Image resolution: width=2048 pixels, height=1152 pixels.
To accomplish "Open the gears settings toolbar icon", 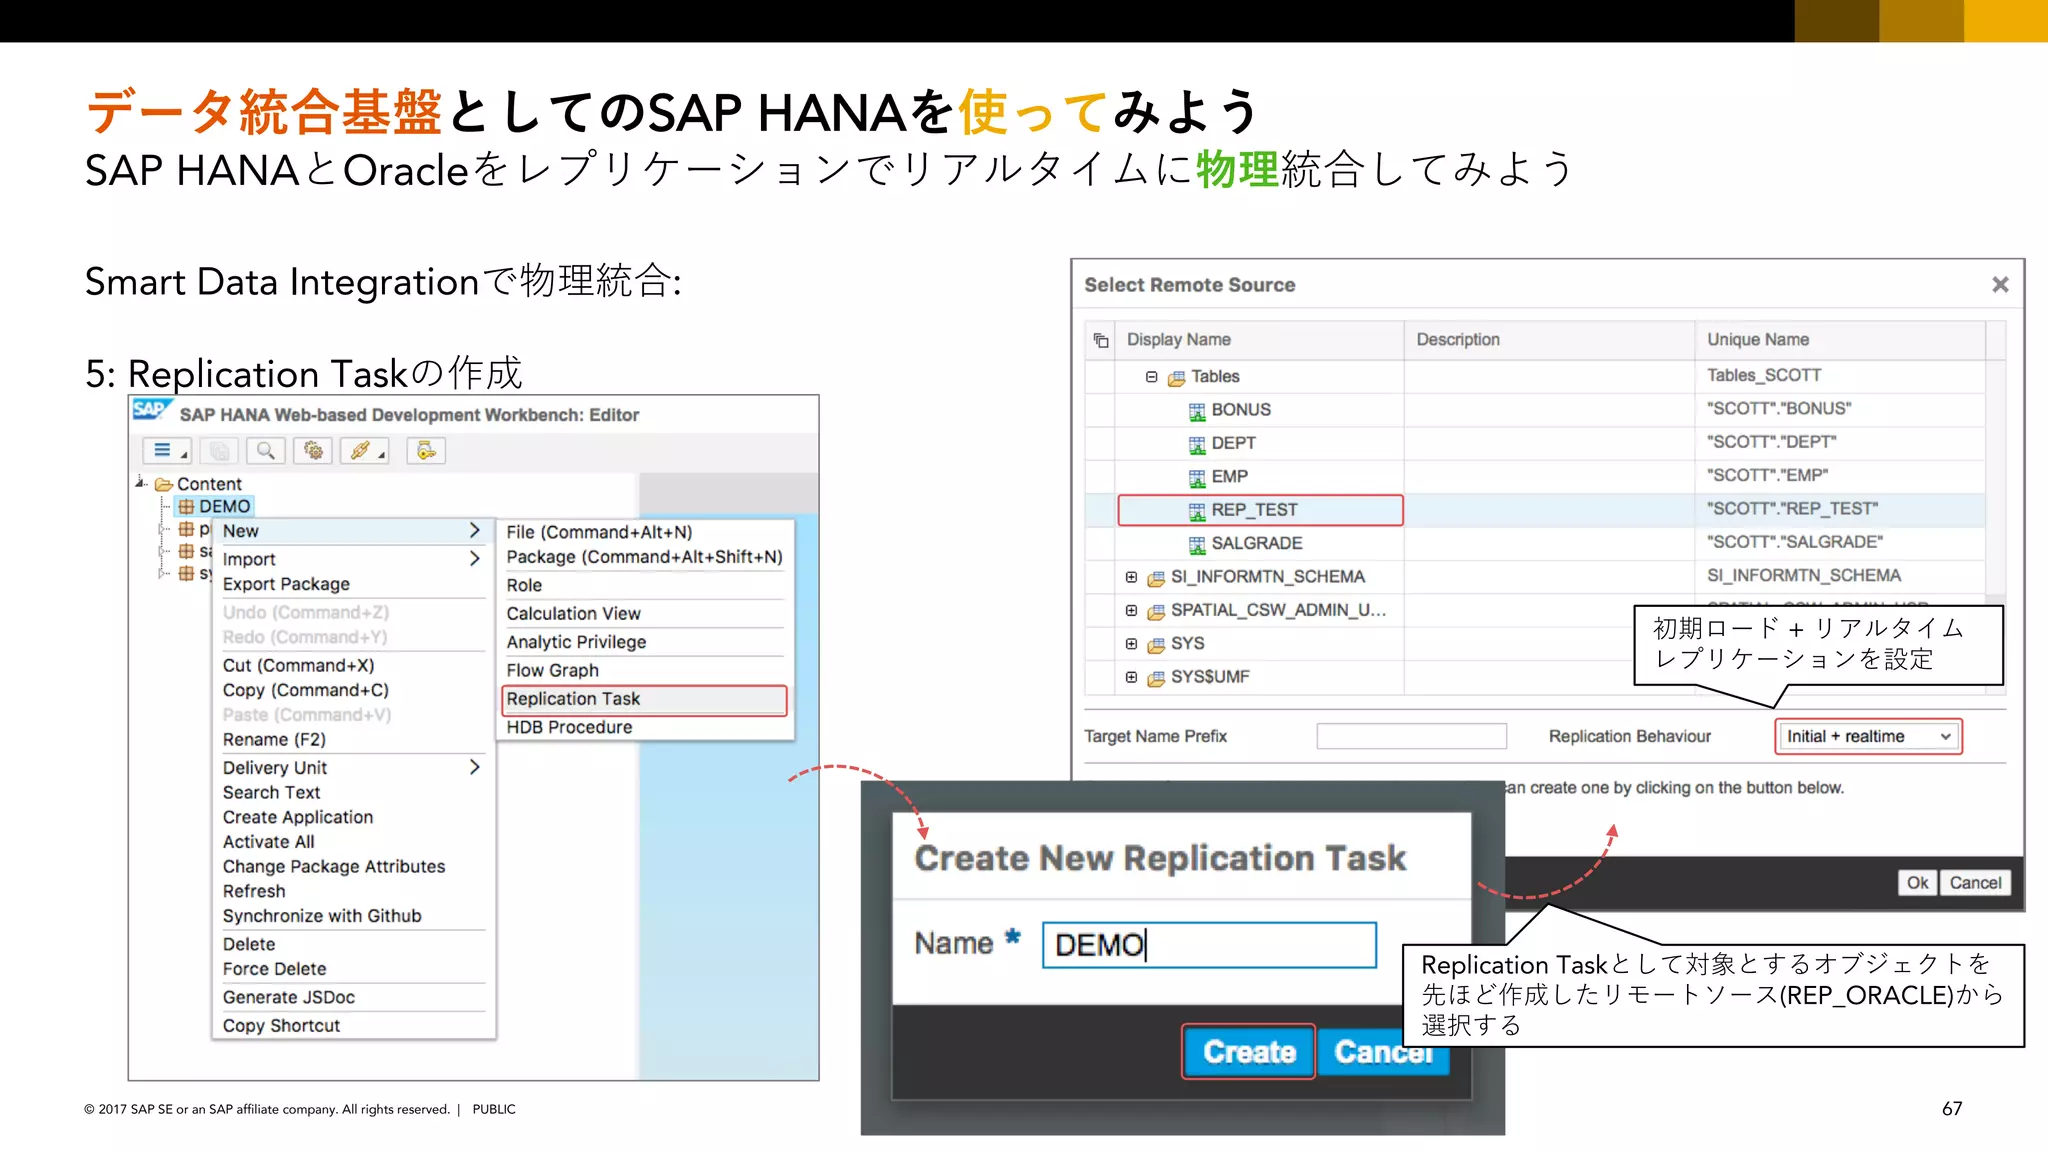I will pyautogui.click(x=313, y=451).
